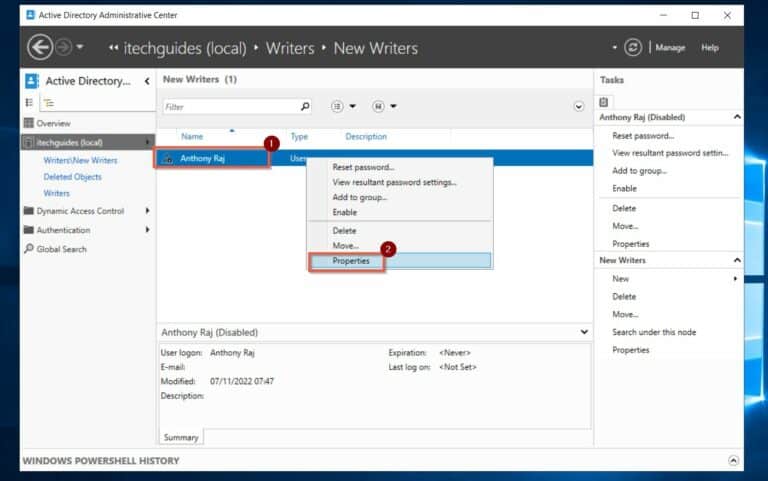Collapse the New Writers tasks section
This screenshot has height=481, width=768.
pyautogui.click(x=737, y=260)
